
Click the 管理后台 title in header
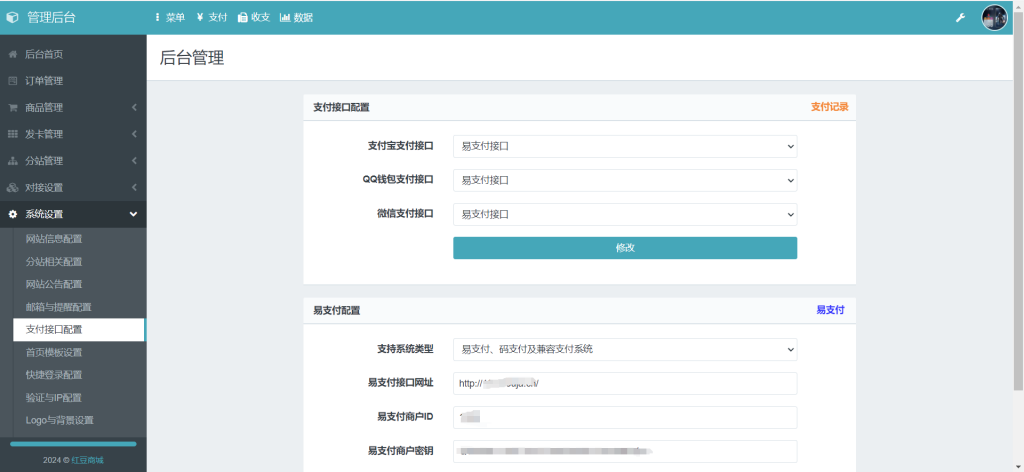51,18
